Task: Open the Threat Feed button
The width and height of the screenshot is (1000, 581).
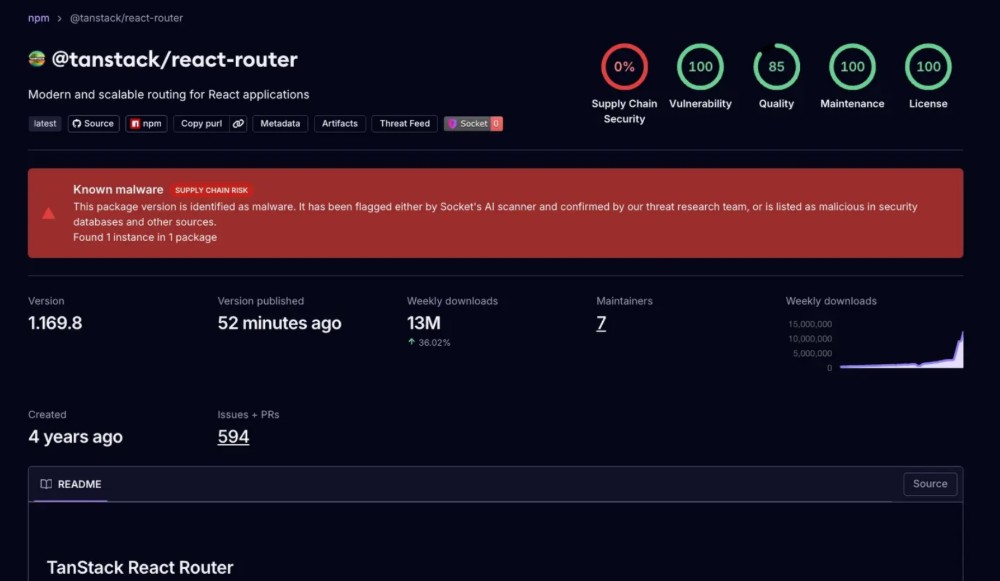Action: point(404,124)
